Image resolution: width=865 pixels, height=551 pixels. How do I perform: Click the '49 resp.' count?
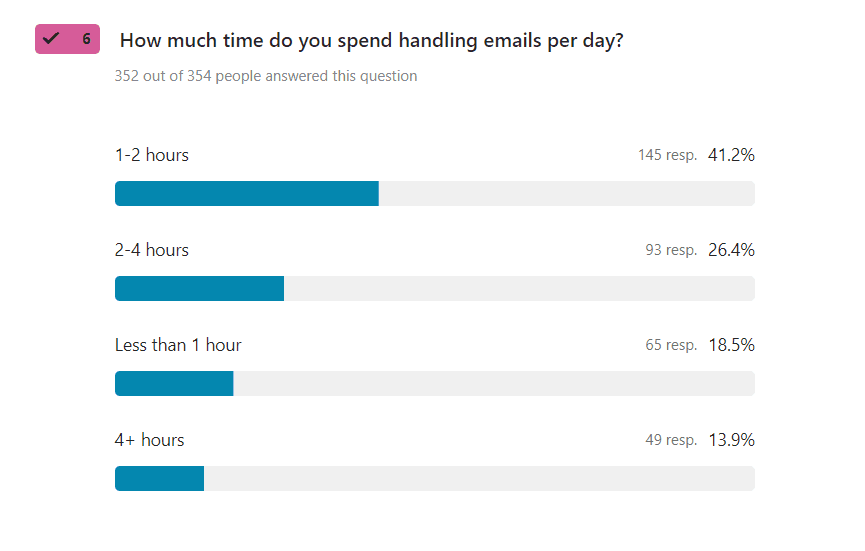click(671, 441)
